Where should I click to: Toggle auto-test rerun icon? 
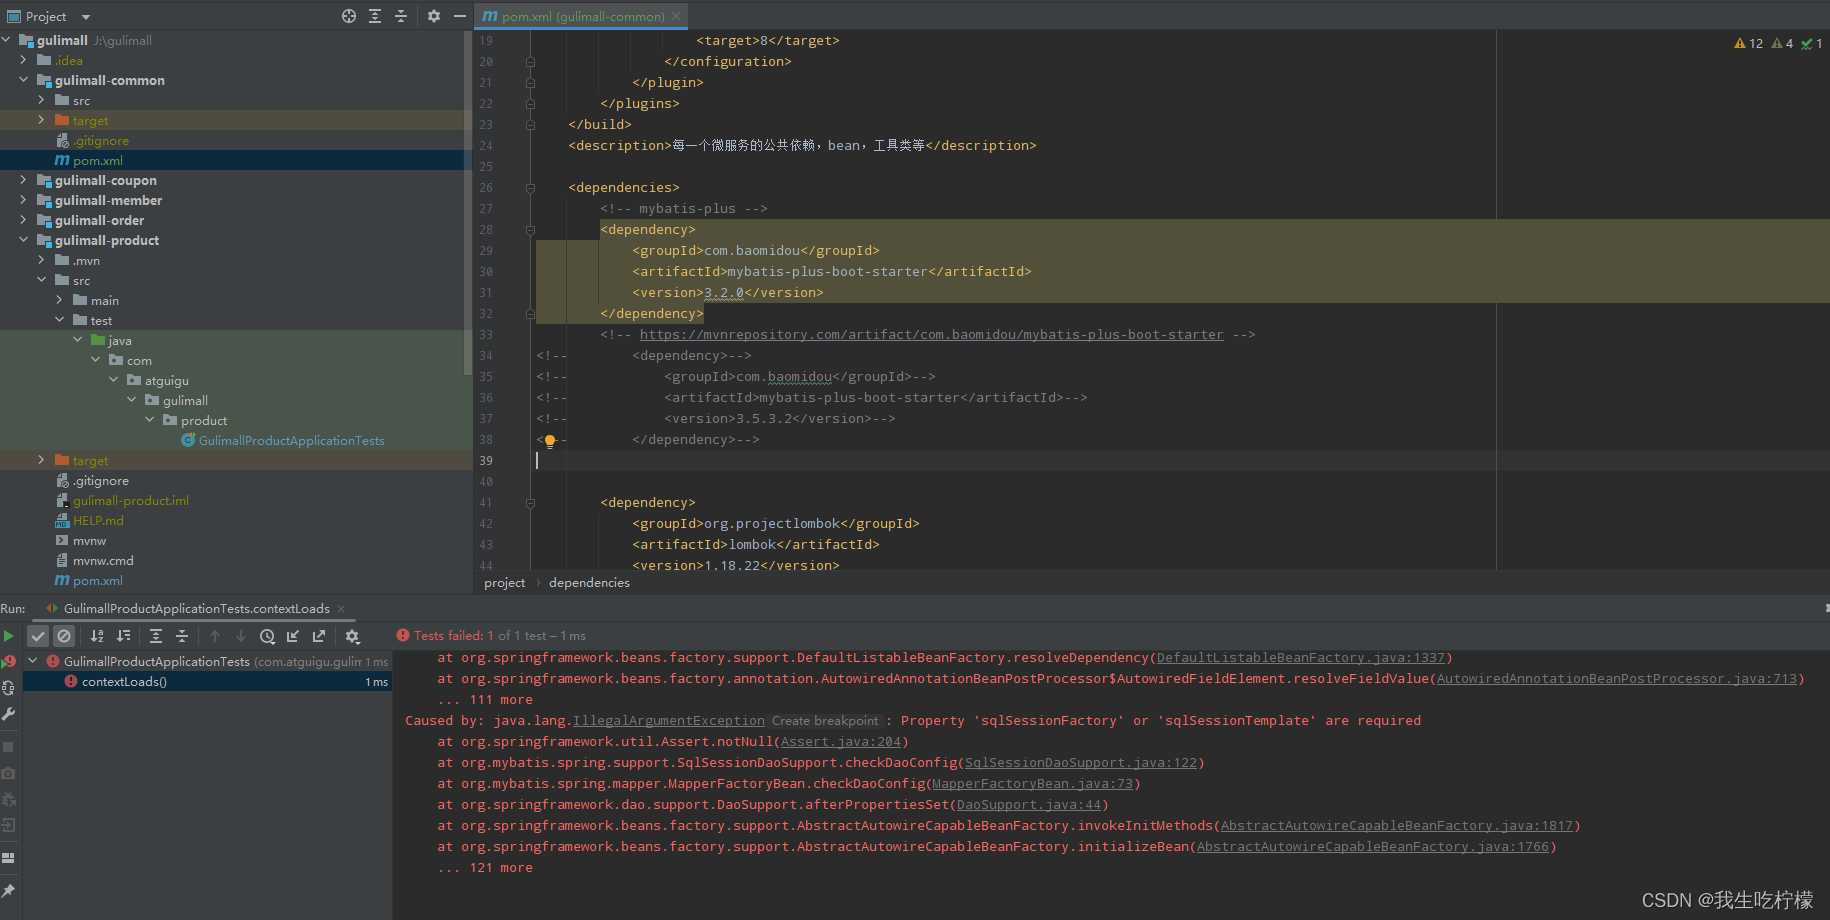[8, 688]
